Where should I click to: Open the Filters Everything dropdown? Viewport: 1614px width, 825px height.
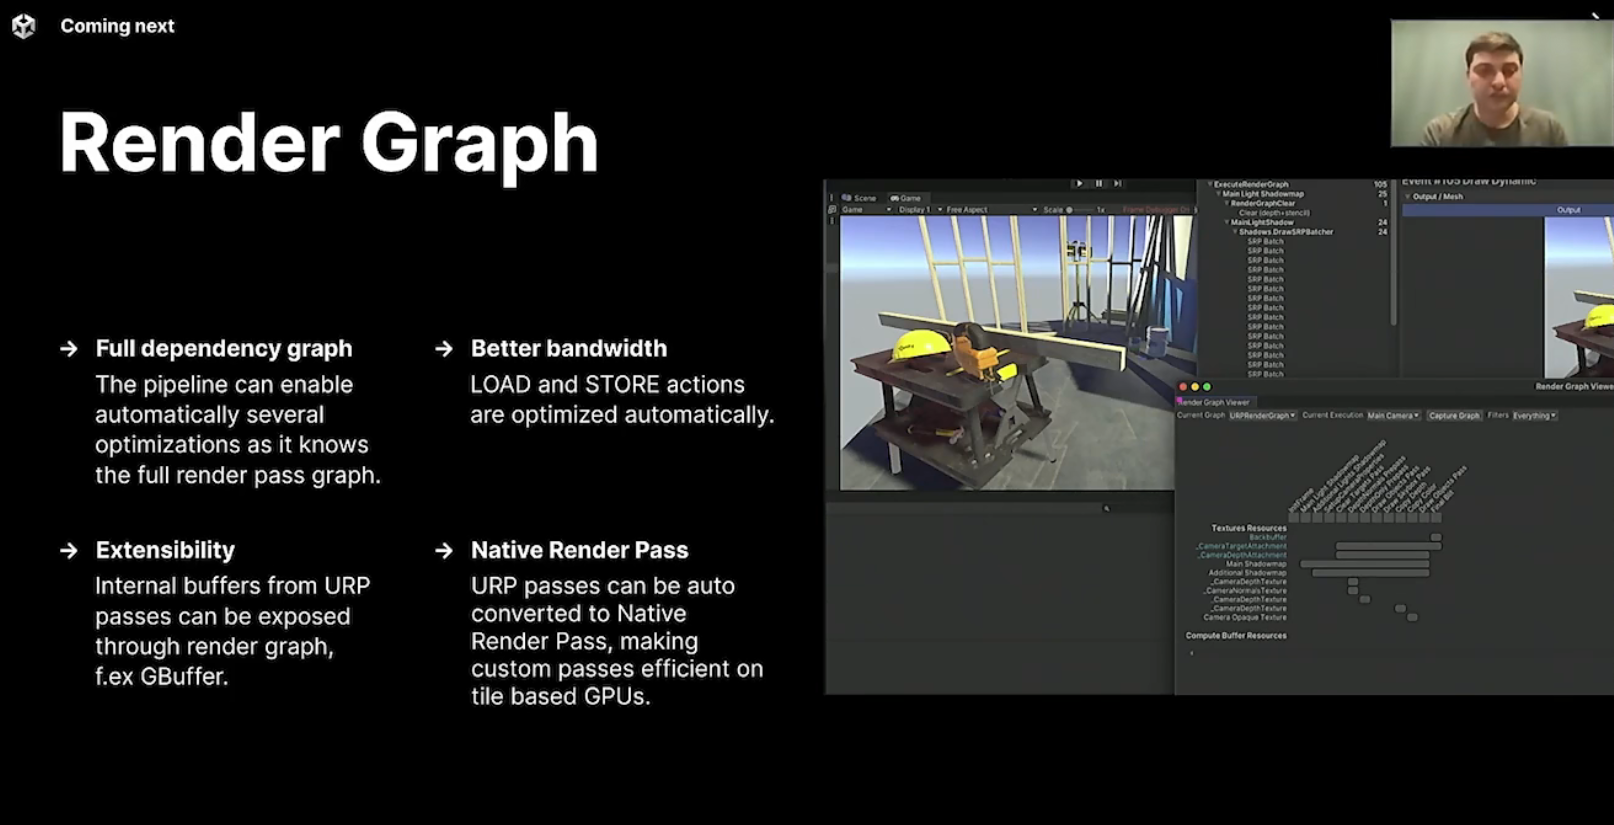click(x=1534, y=415)
